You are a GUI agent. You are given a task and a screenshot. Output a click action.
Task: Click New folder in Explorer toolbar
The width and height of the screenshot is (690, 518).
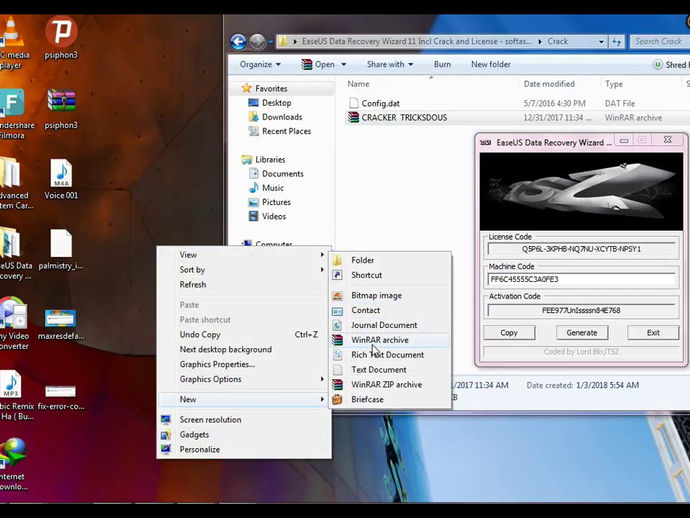click(x=491, y=64)
